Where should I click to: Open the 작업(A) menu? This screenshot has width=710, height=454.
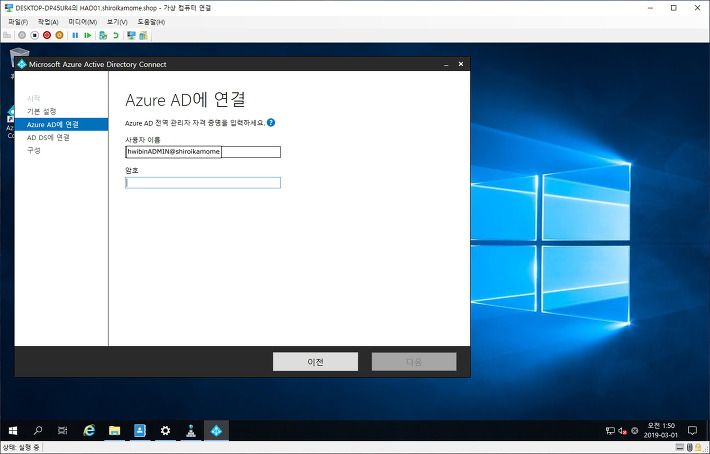(x=48, y=22)
